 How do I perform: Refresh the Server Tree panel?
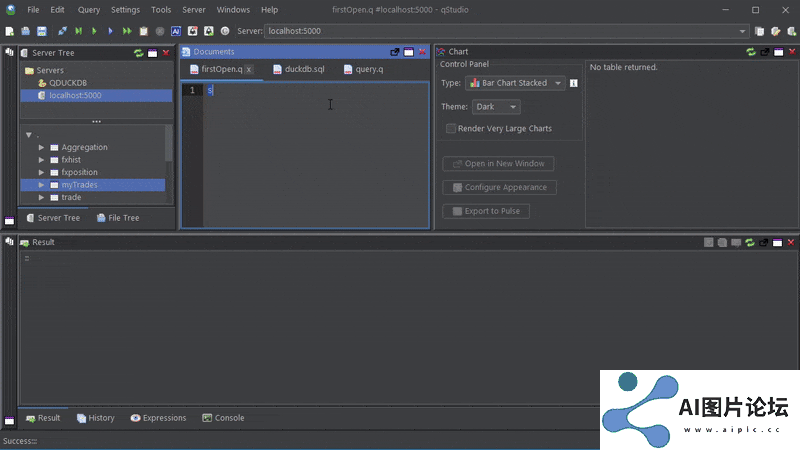point(138,53)
